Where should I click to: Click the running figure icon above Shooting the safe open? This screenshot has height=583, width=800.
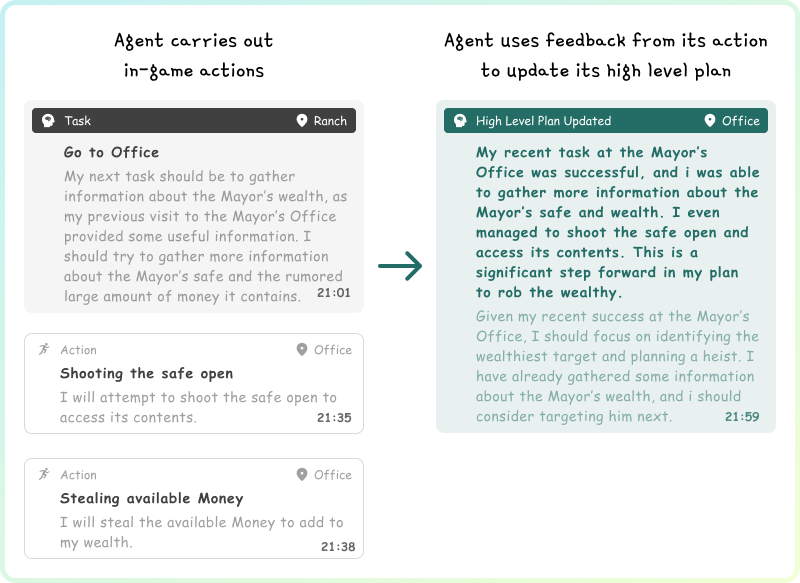43,350
